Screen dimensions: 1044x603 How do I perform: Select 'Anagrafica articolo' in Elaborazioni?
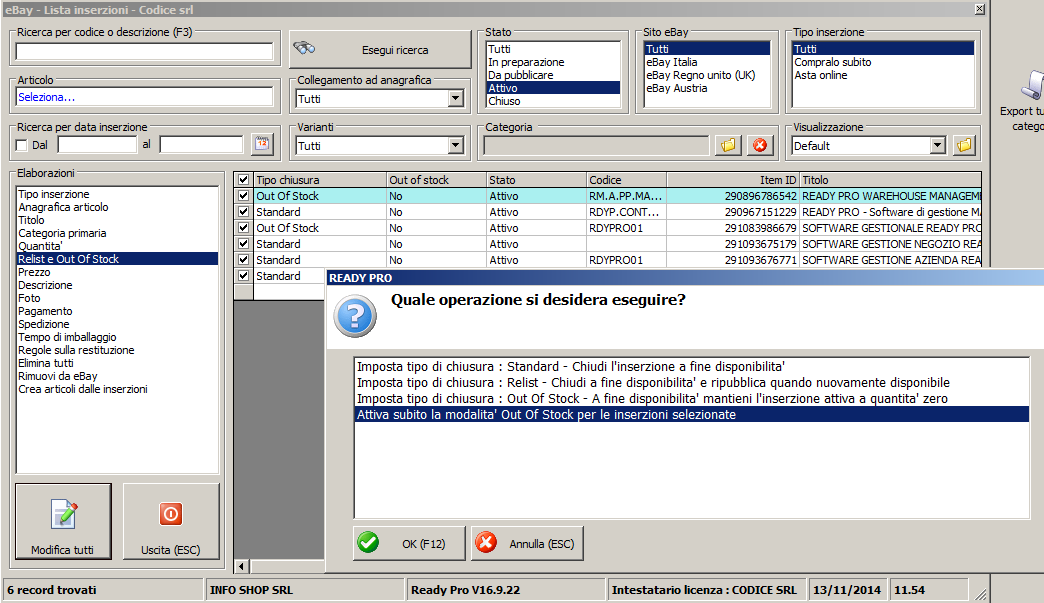(63, 207)
